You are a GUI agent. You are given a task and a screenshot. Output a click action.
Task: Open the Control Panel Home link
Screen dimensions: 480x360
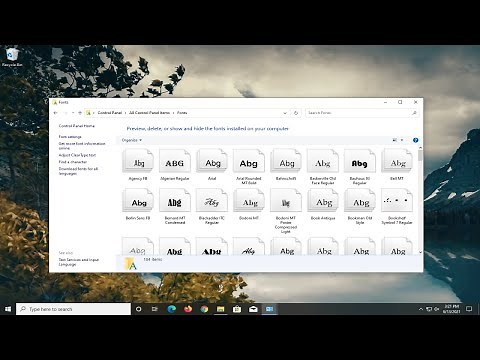coord(77,126)
